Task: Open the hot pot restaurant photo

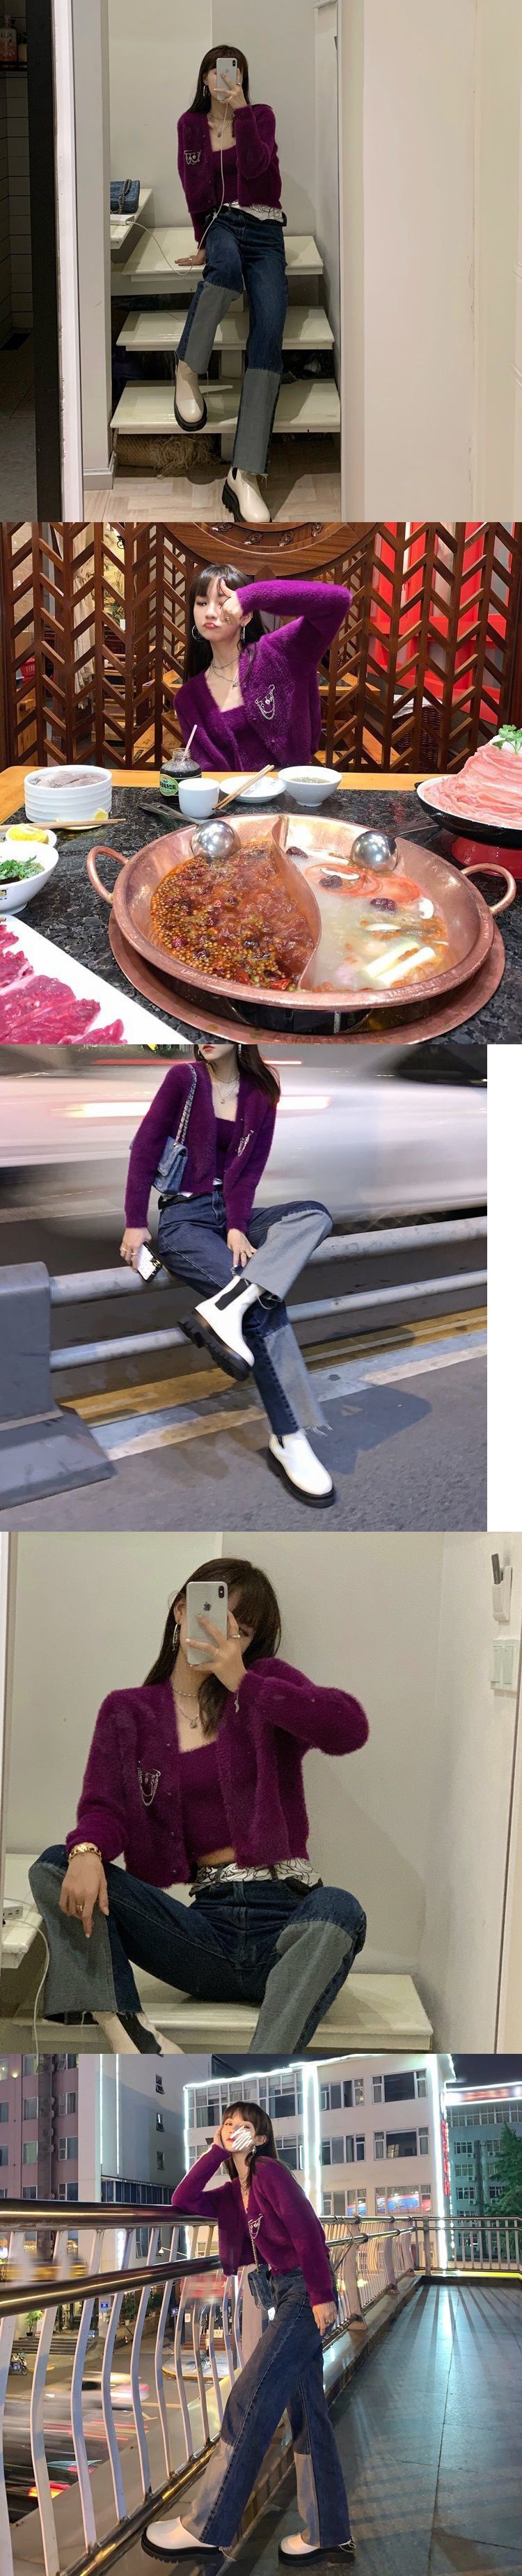Action: pos(261,783)
